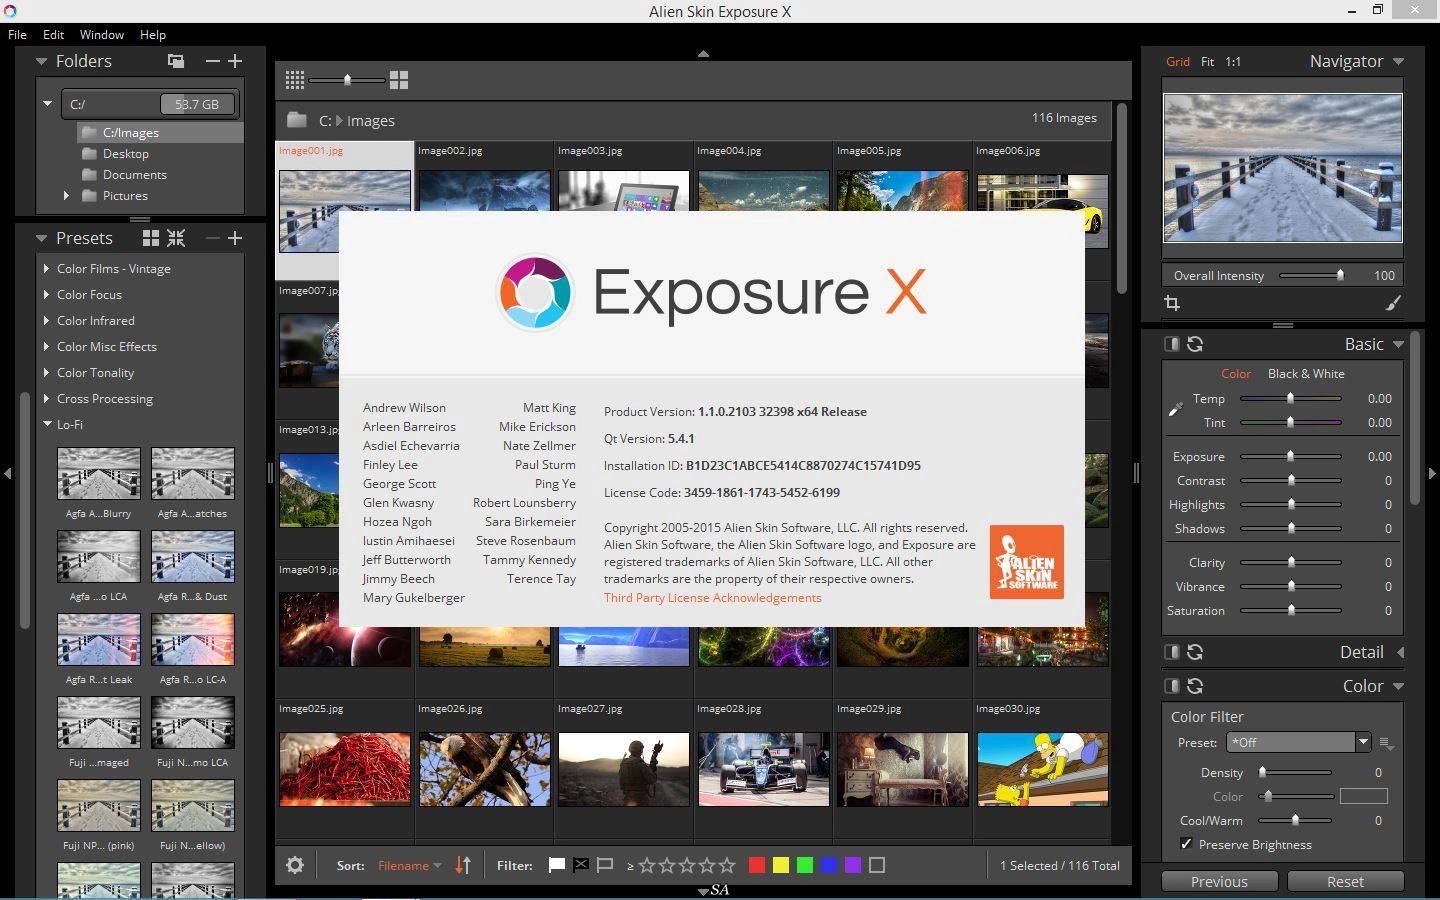1440x900 pixels.
Task: Open the Edit menu
Action: pos(54,34)
